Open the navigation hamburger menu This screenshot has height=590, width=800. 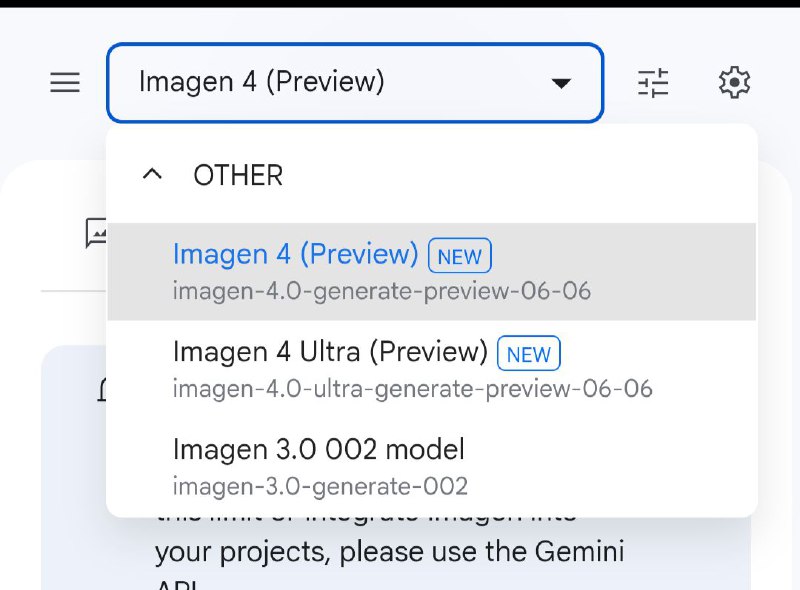(x=64, y=83)
